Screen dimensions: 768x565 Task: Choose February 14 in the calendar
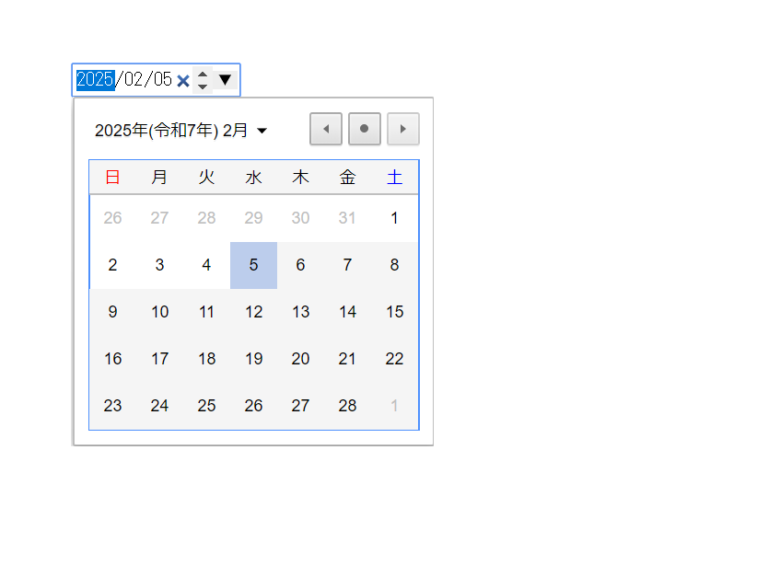point(348,312)
